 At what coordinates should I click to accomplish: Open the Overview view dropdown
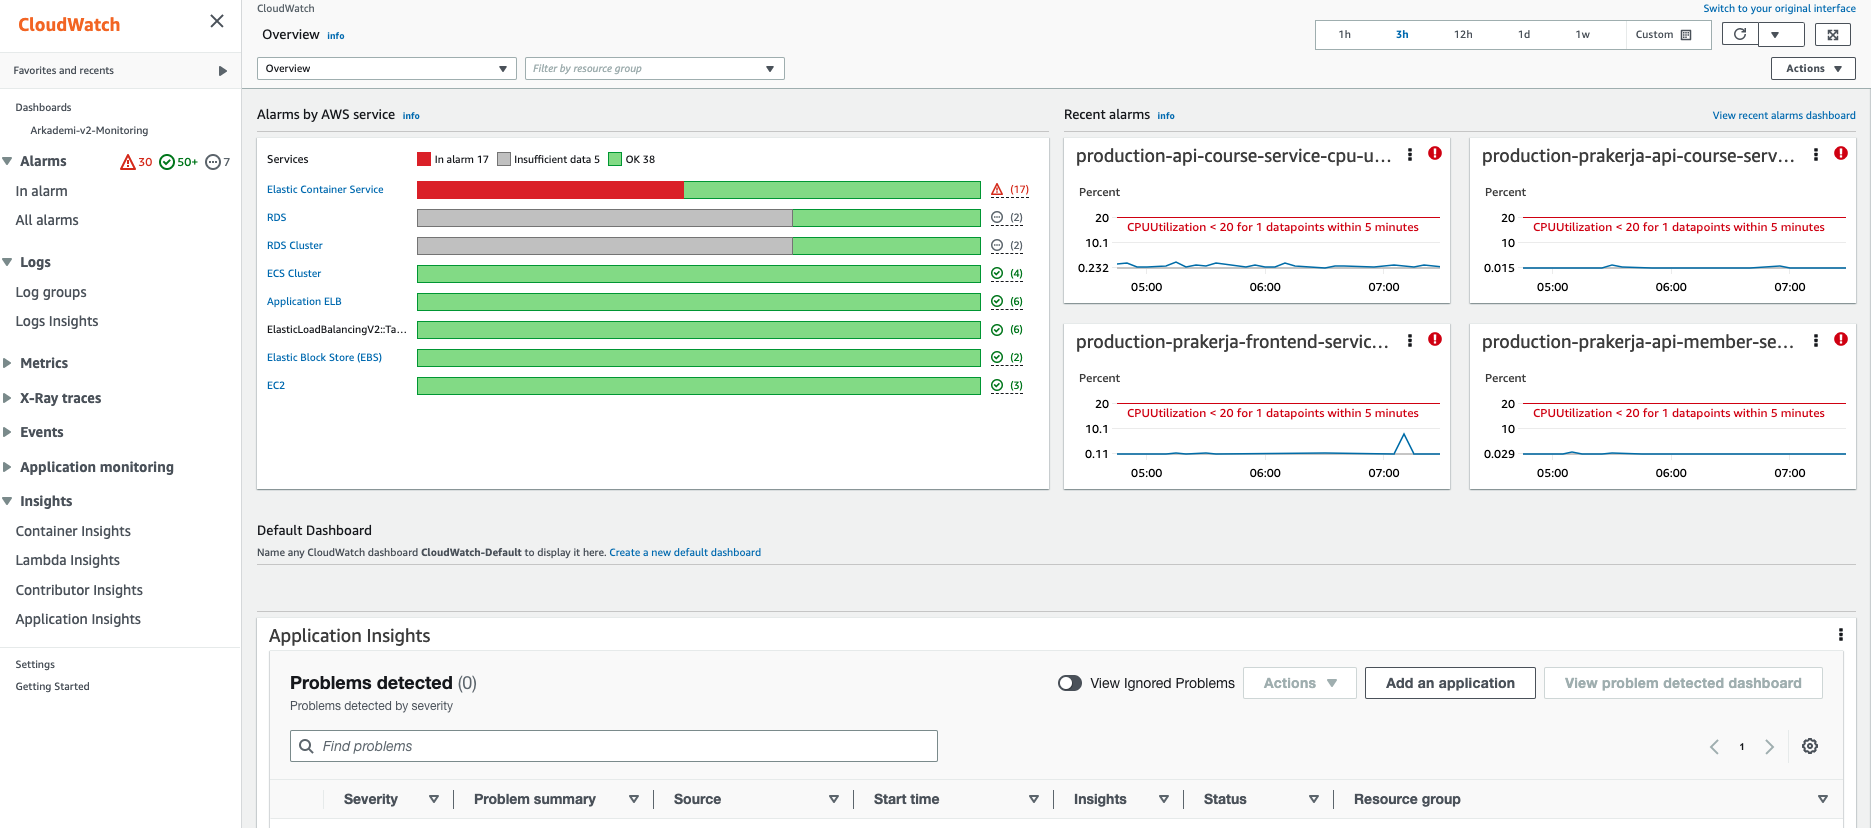tap(386, 68)
